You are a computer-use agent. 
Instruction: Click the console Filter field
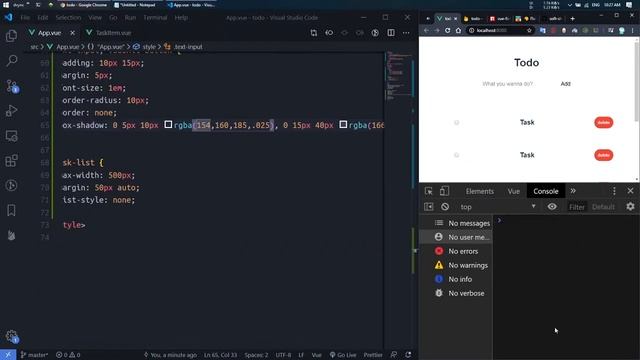coord(577,207)
